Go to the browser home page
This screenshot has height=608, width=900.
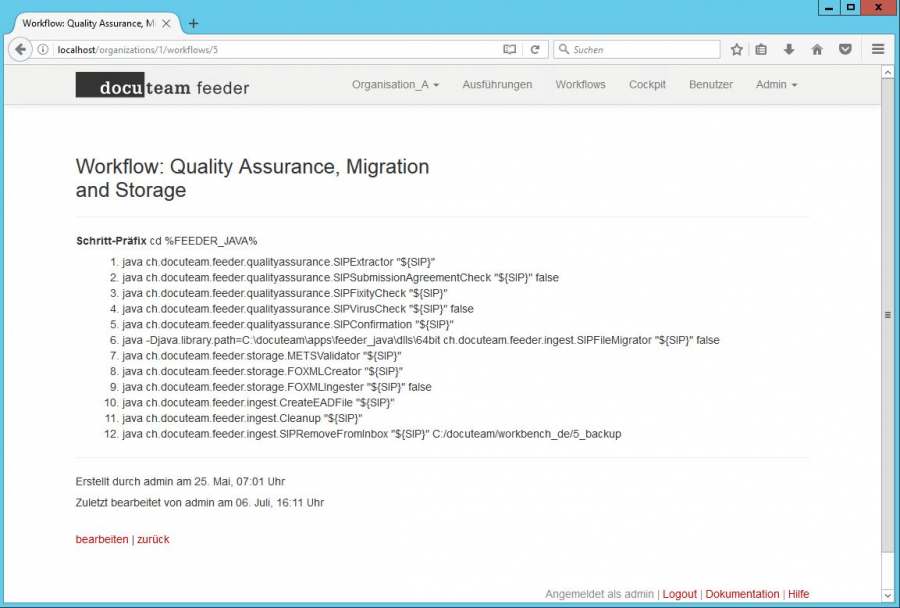[x=815, y=49]
